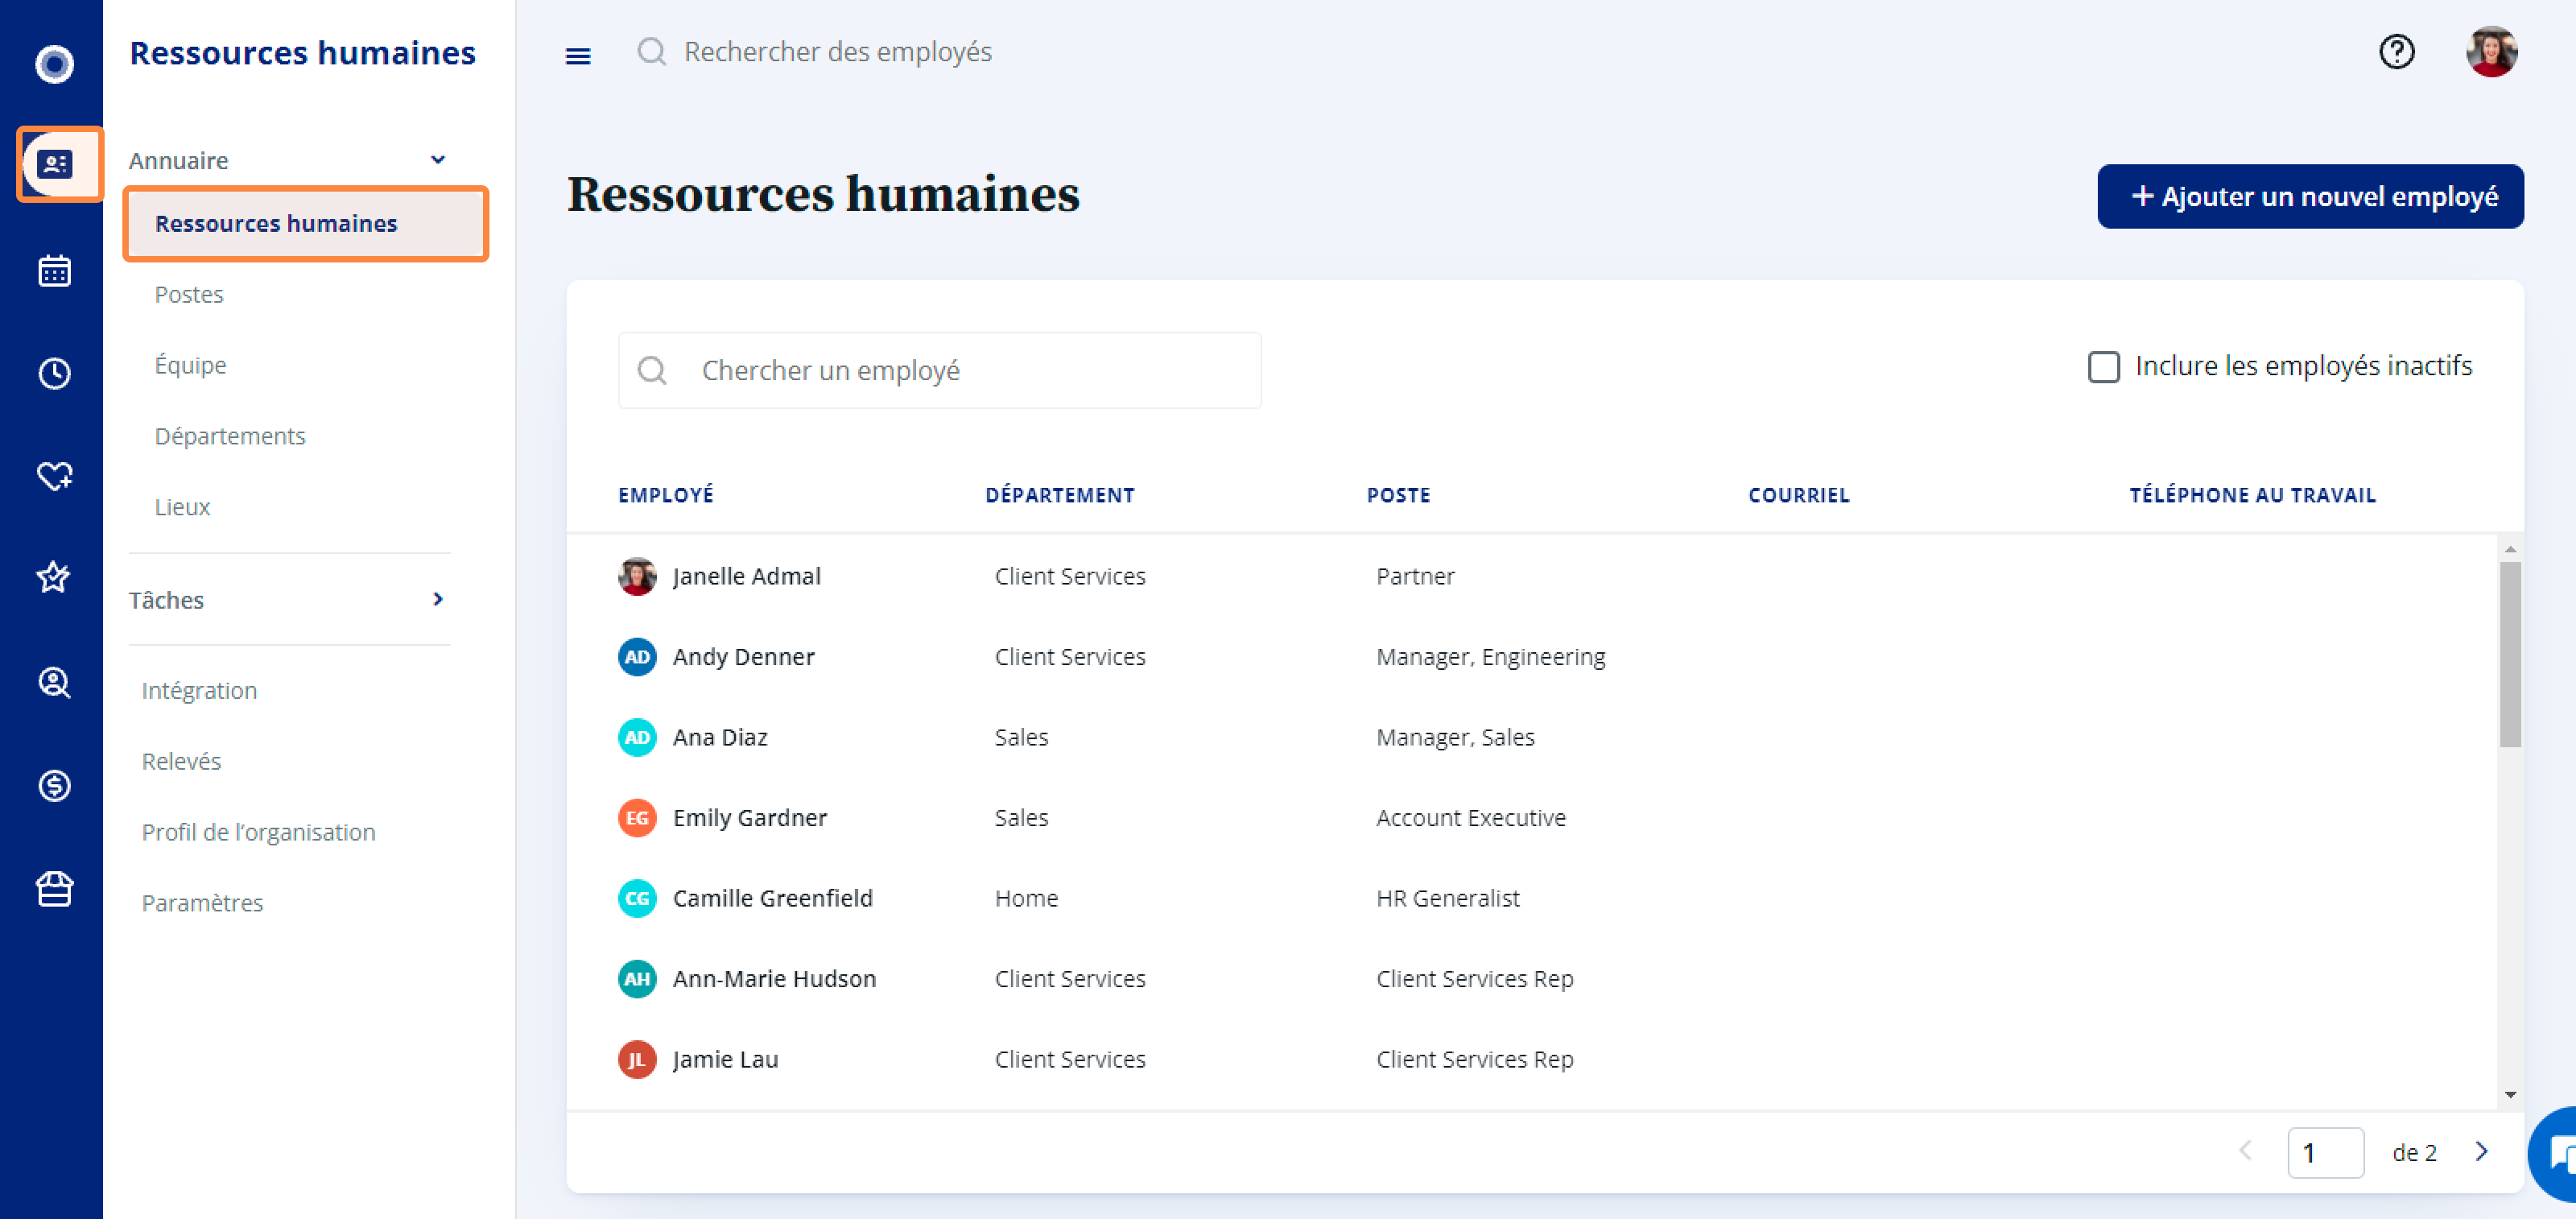The image size is (2576, 1219).
Task: Click Jamie Lau's JL avatar
Action: tap(637, 1059)
